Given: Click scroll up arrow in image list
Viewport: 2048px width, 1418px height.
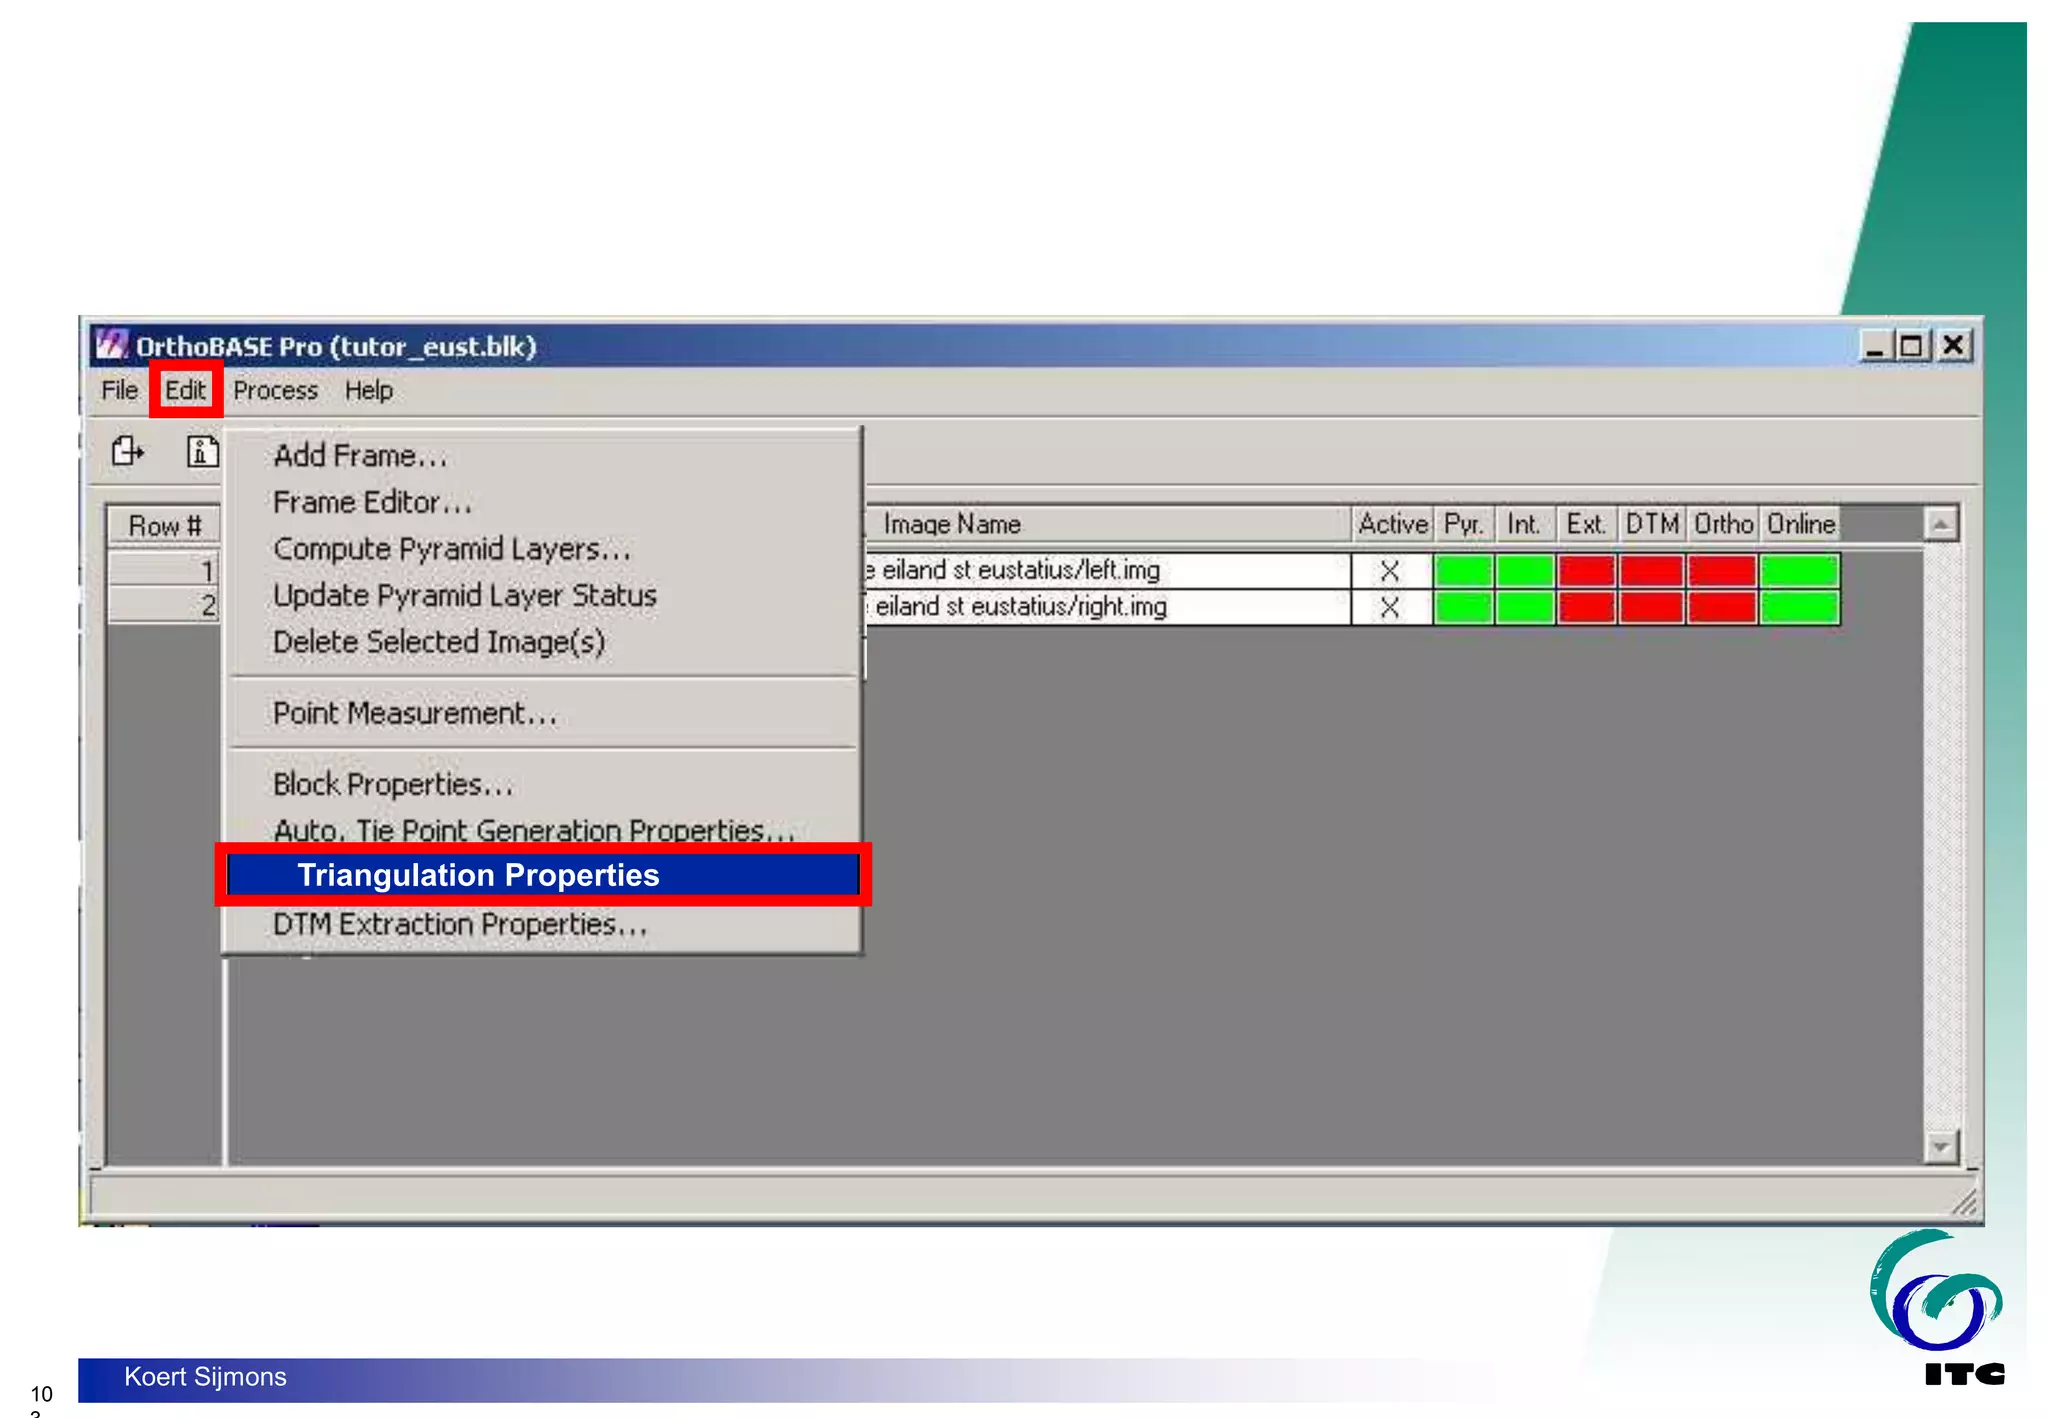Looking at the screenshot, I should pyautogui.click(x=1940, y=524).
